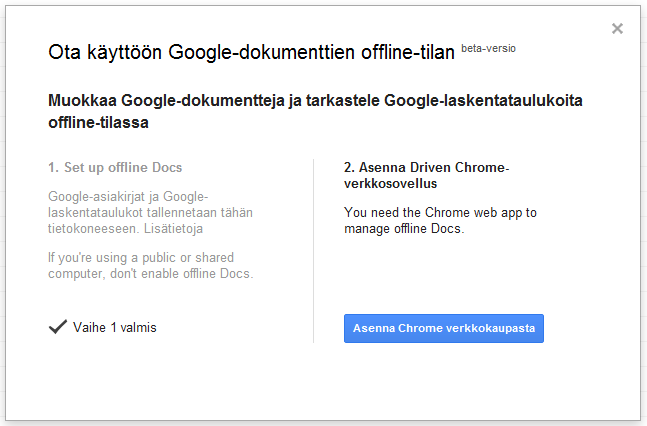647x426 pixels.
Task: Click the dimmed backdrop below the dialog
Action: click(x=320, y=422)
